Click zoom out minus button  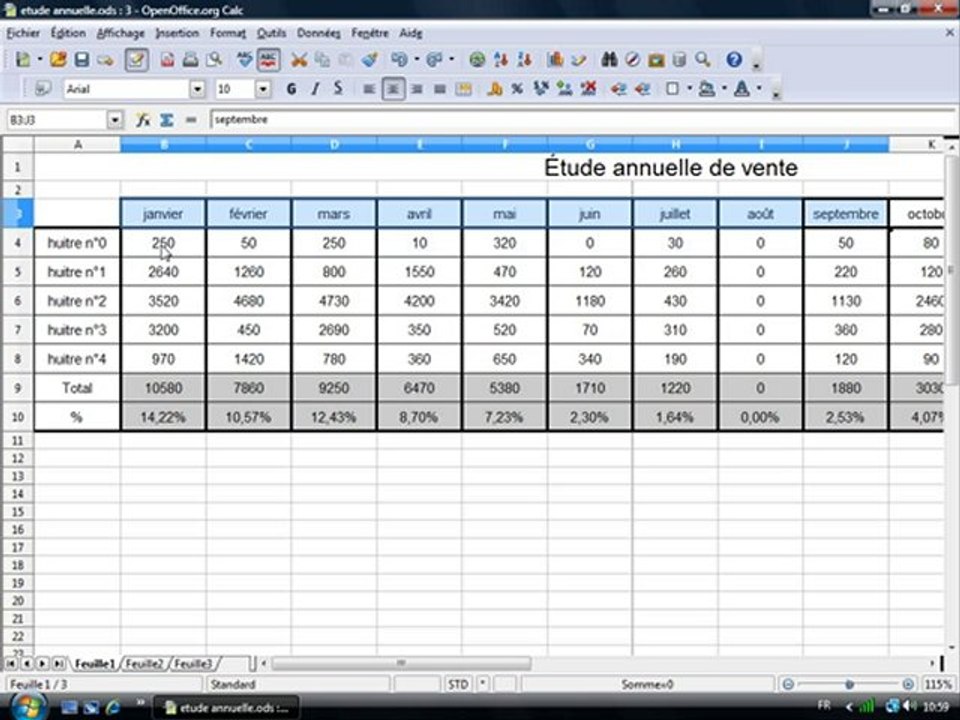click(x=789, y=684)
